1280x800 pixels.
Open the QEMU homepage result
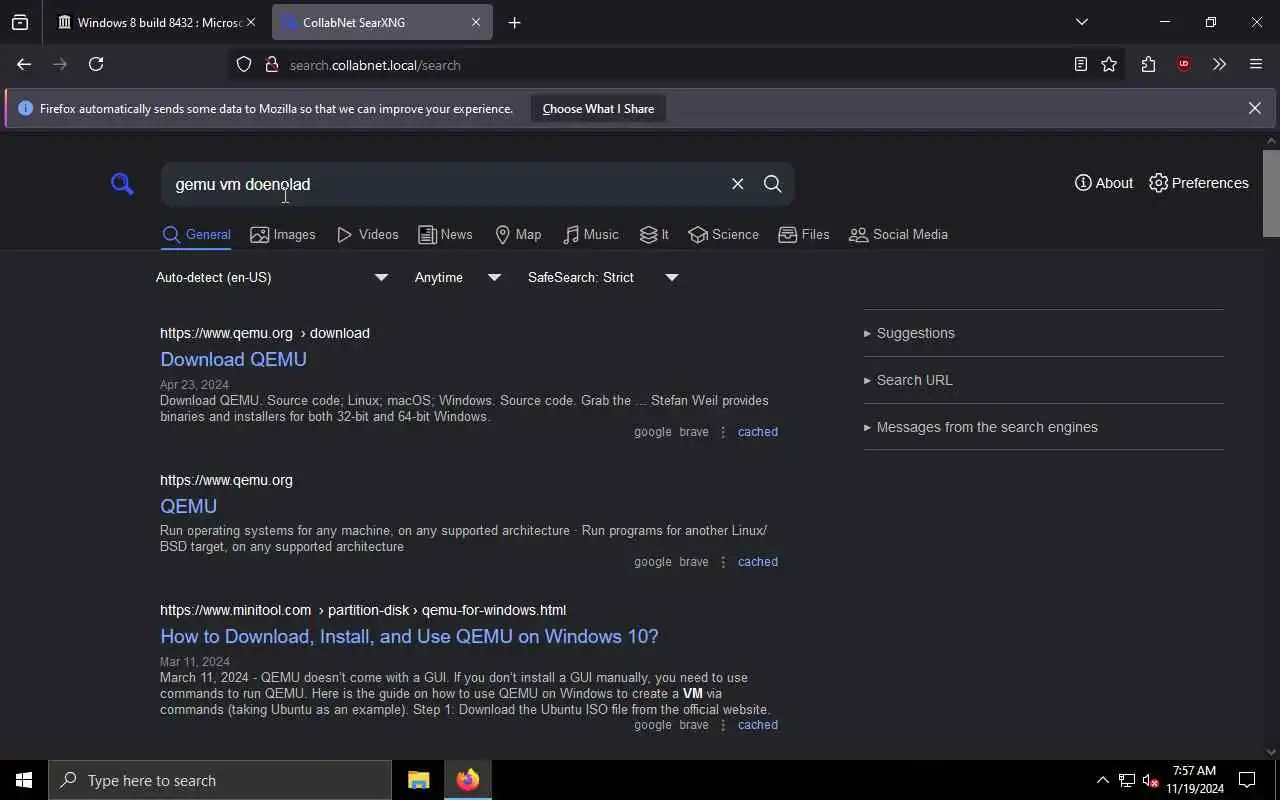[x=188, y=506]
